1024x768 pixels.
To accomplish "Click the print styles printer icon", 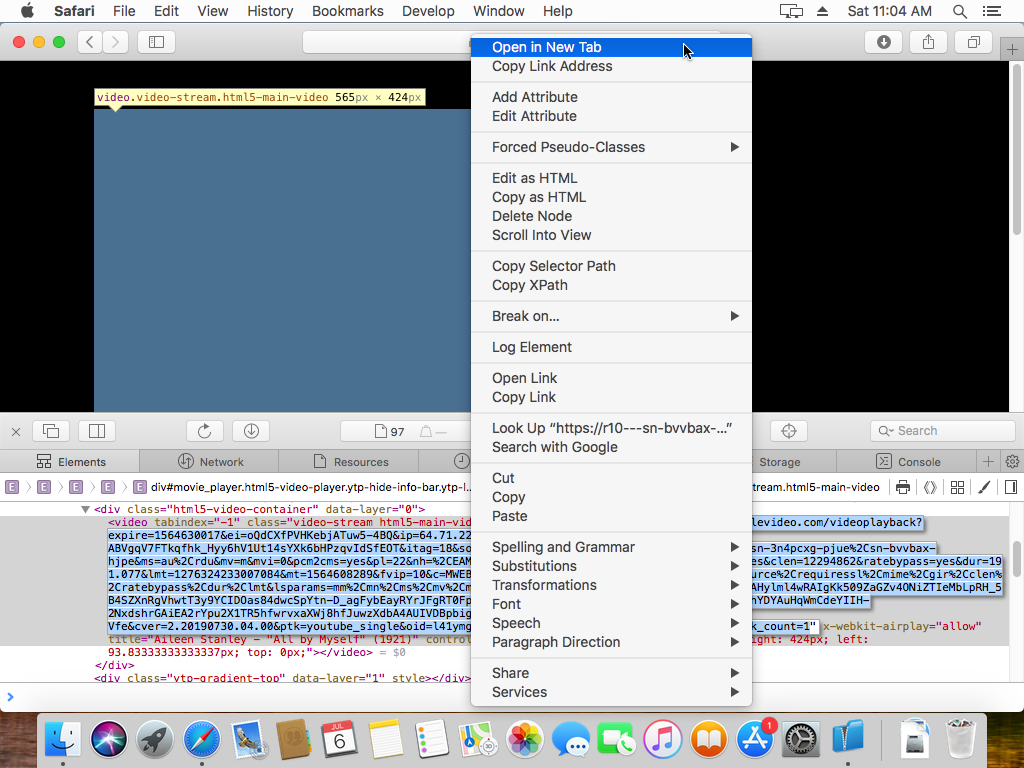I will point(903,488).
